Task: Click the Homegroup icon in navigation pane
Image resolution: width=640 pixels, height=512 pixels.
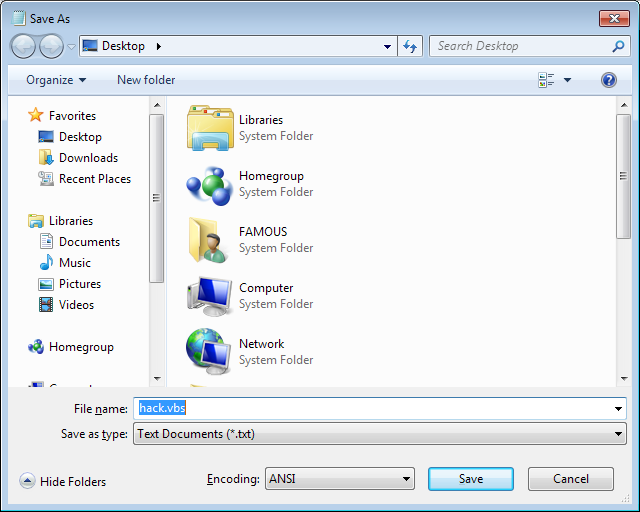Action: point(36,347)
